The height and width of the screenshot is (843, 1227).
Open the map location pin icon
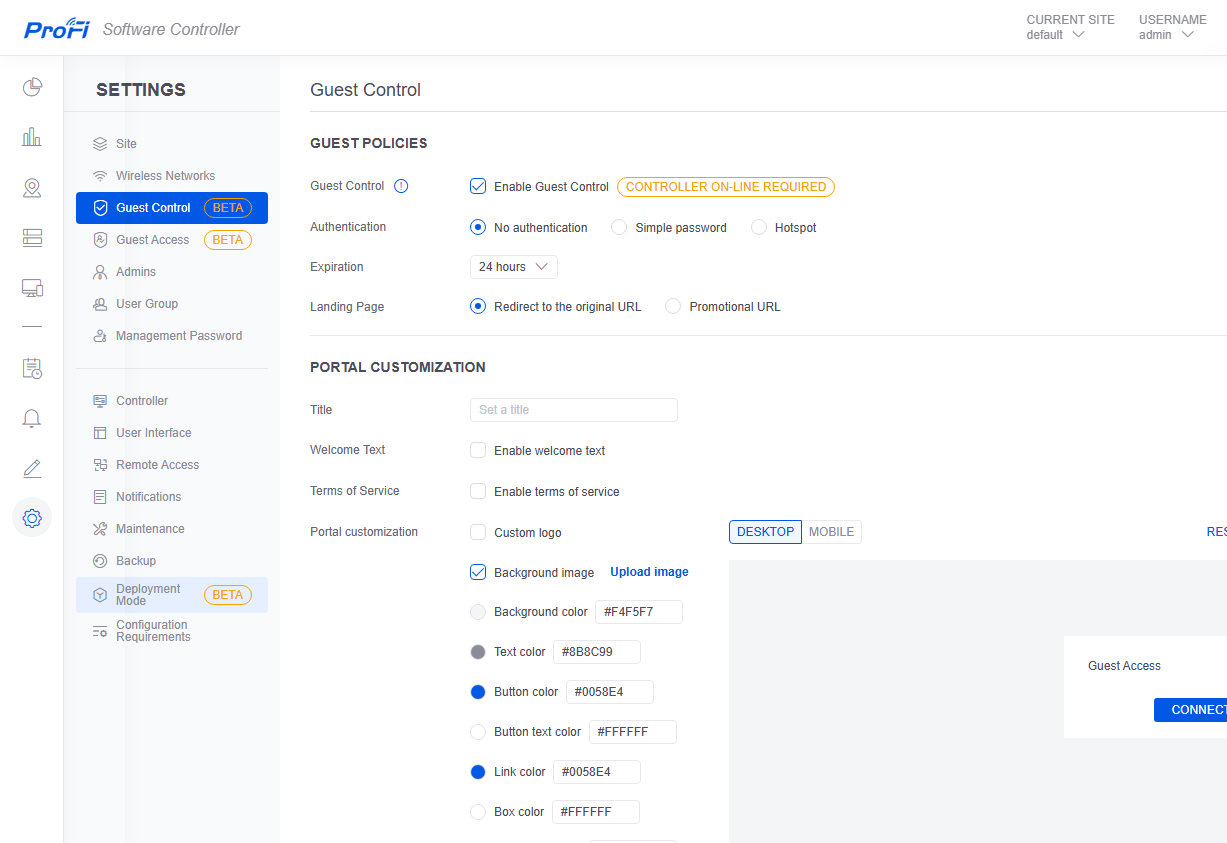32,187
